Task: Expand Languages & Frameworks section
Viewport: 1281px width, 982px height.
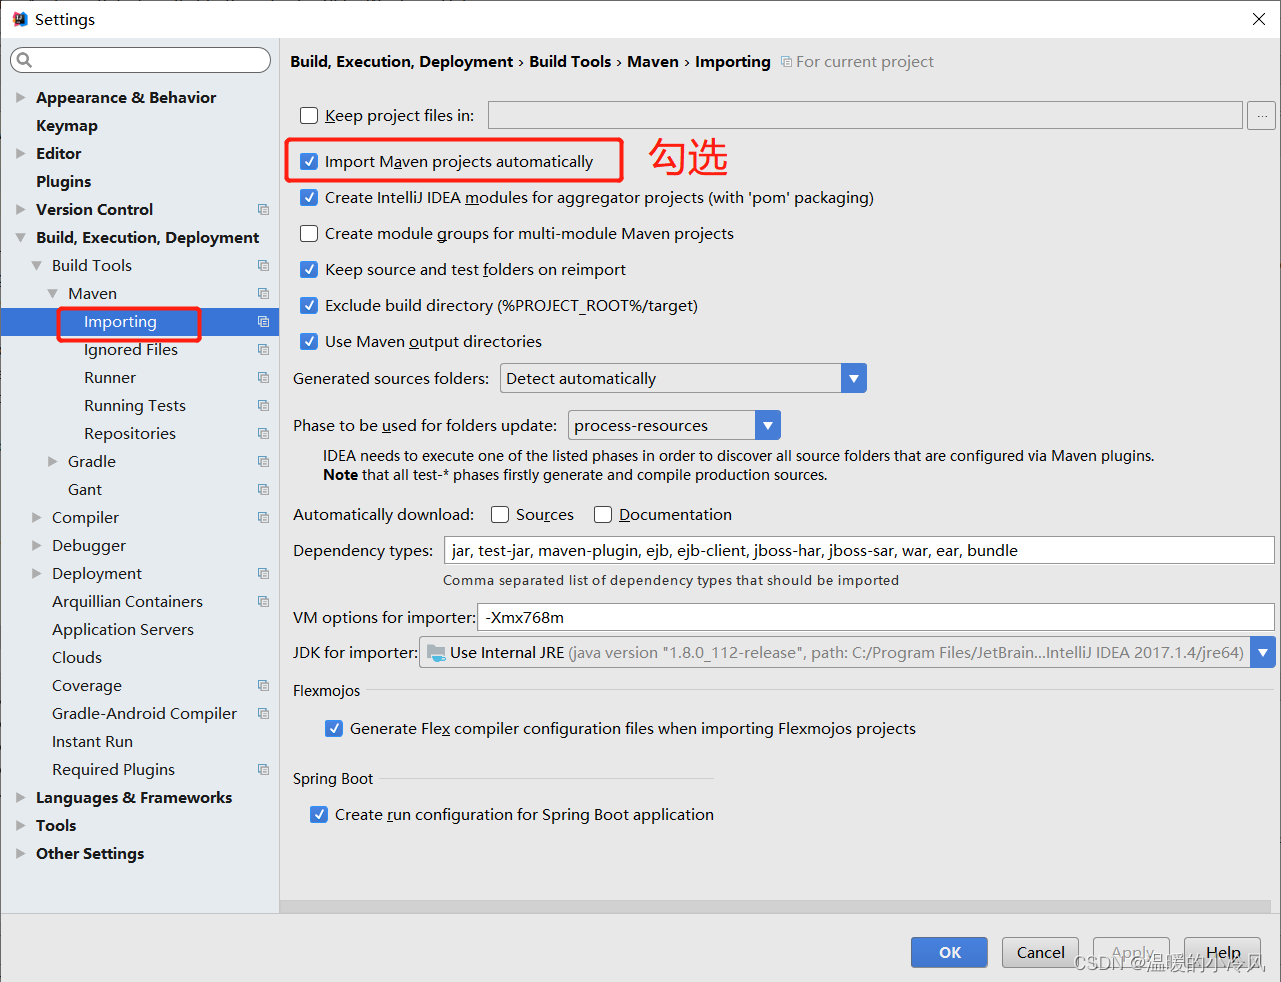Action: [20, 797]
